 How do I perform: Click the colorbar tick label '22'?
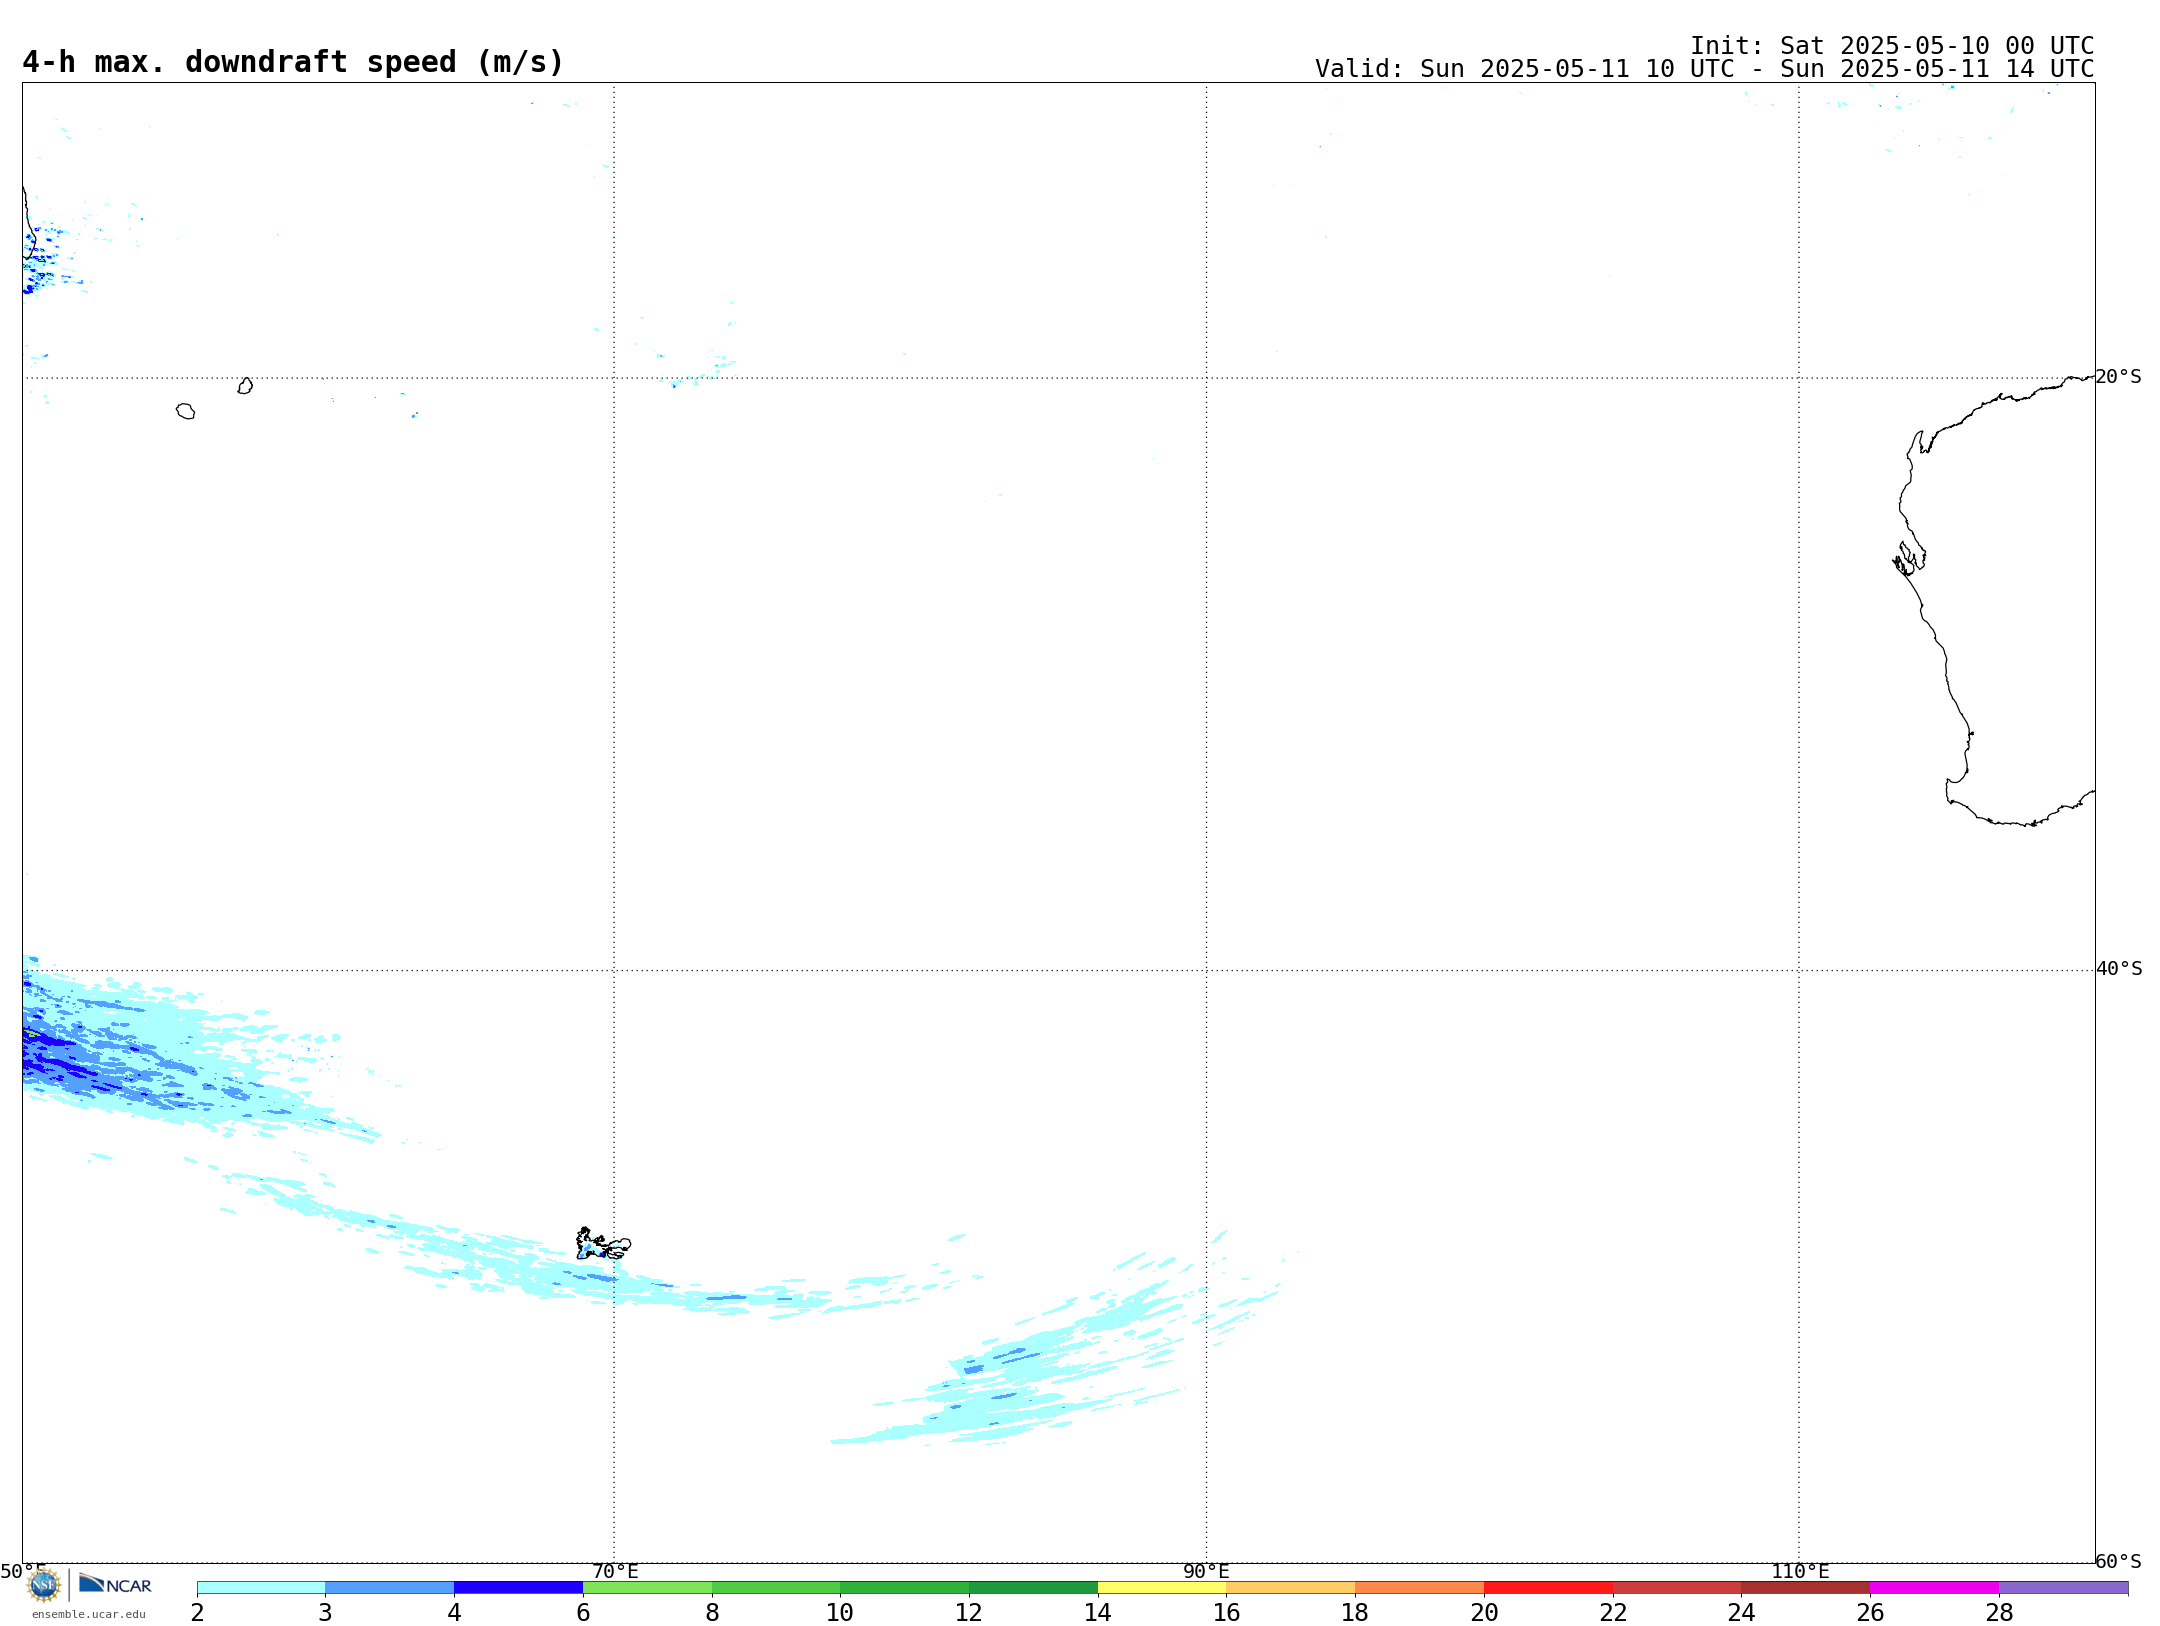coord(1613,1612)
